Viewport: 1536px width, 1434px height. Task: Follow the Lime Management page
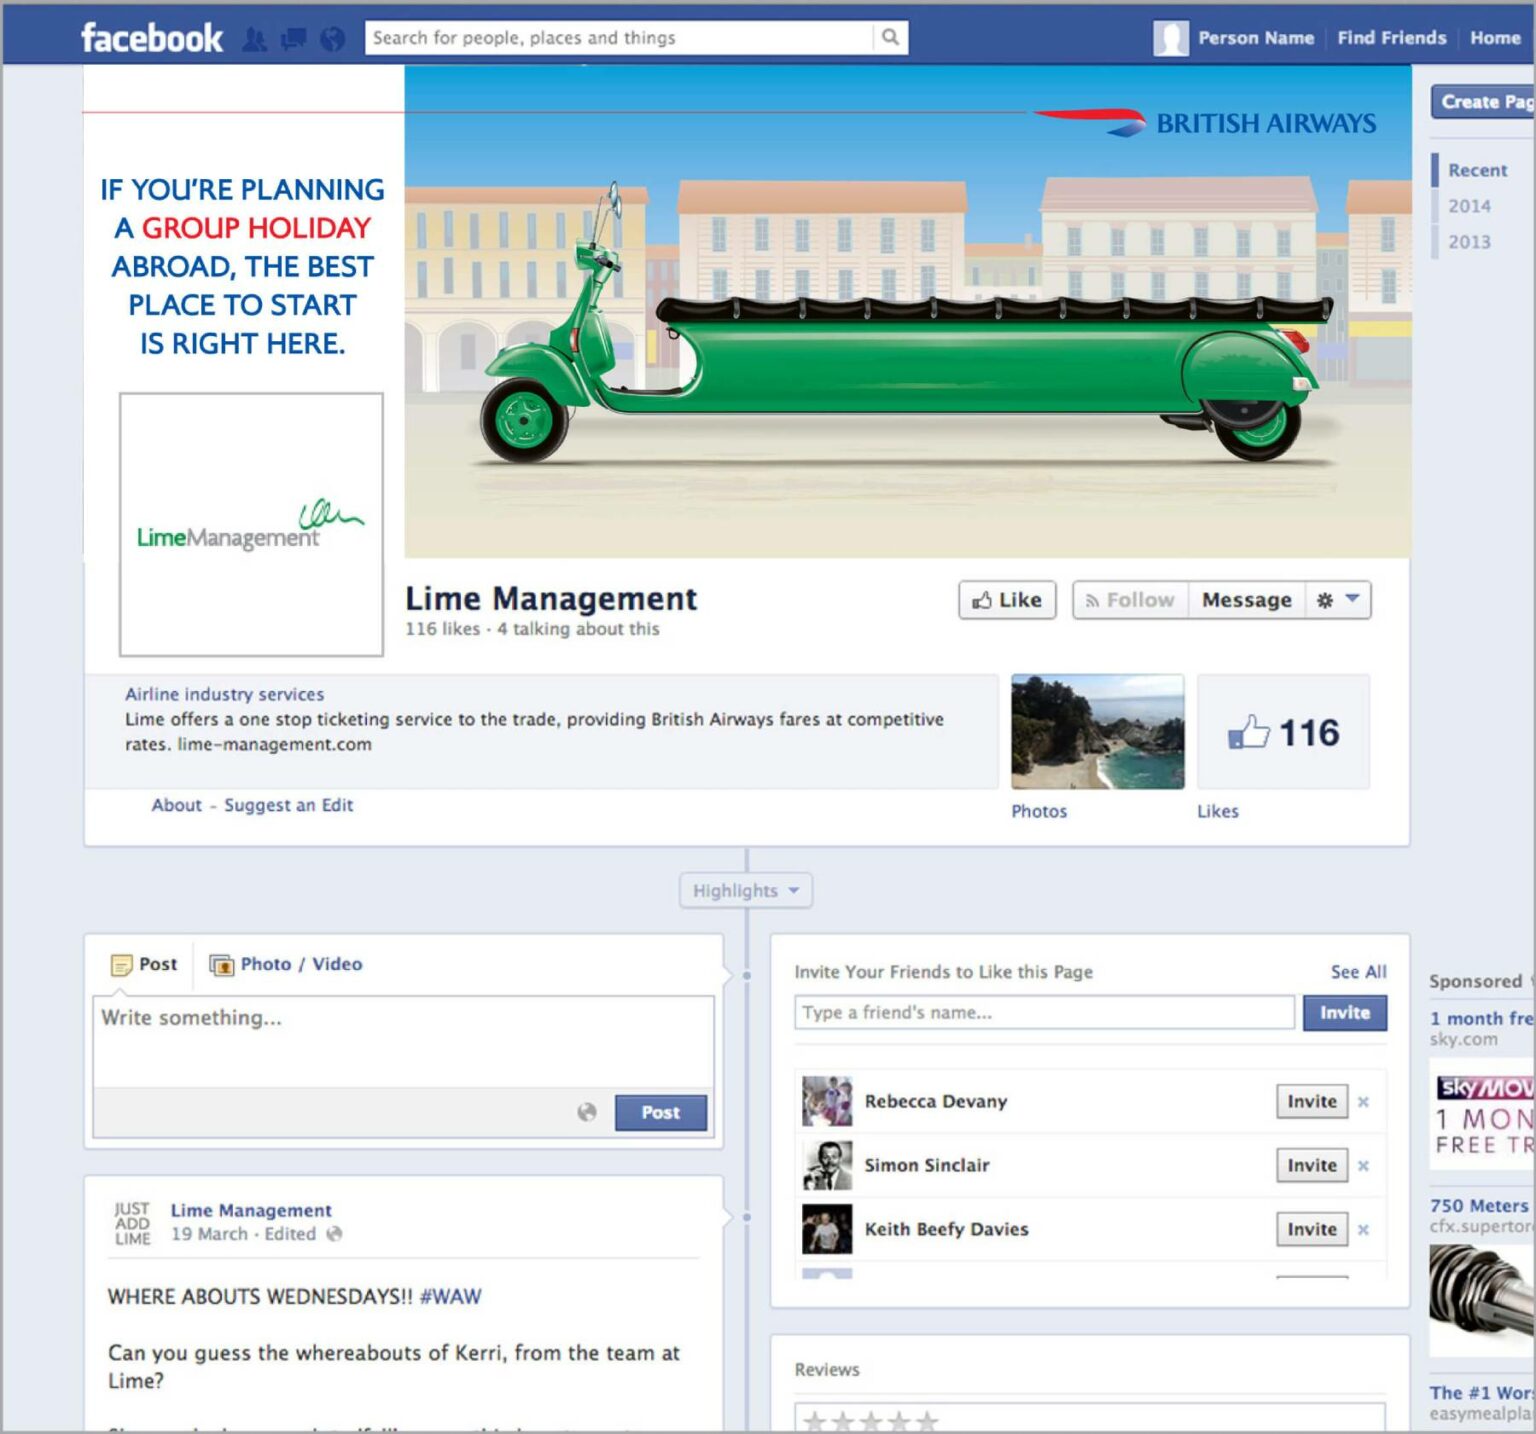[x=1130, y=600]
